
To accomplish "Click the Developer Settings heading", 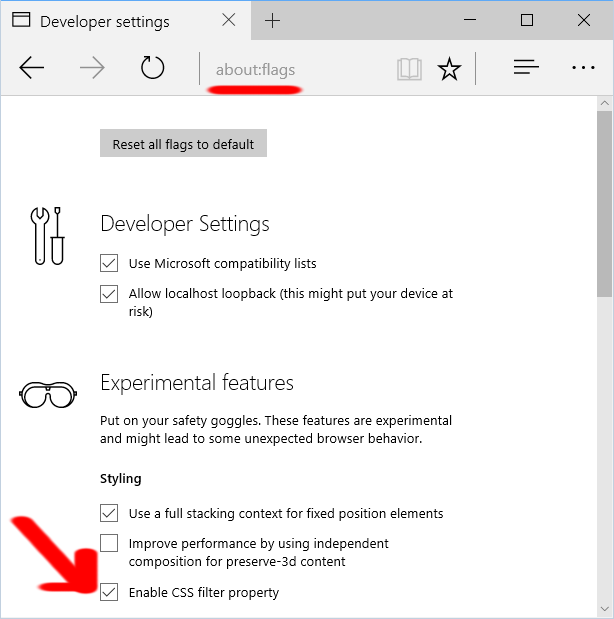I will click(185, 224).
